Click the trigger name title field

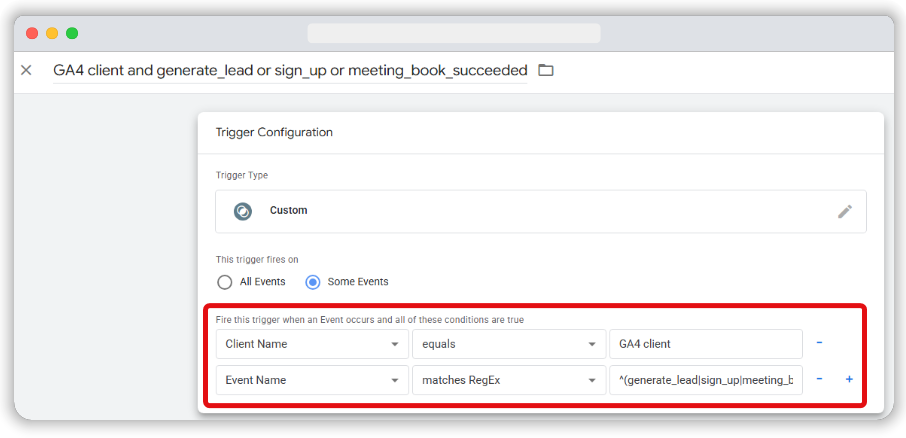pyautogui.click(x=290, y=70)
